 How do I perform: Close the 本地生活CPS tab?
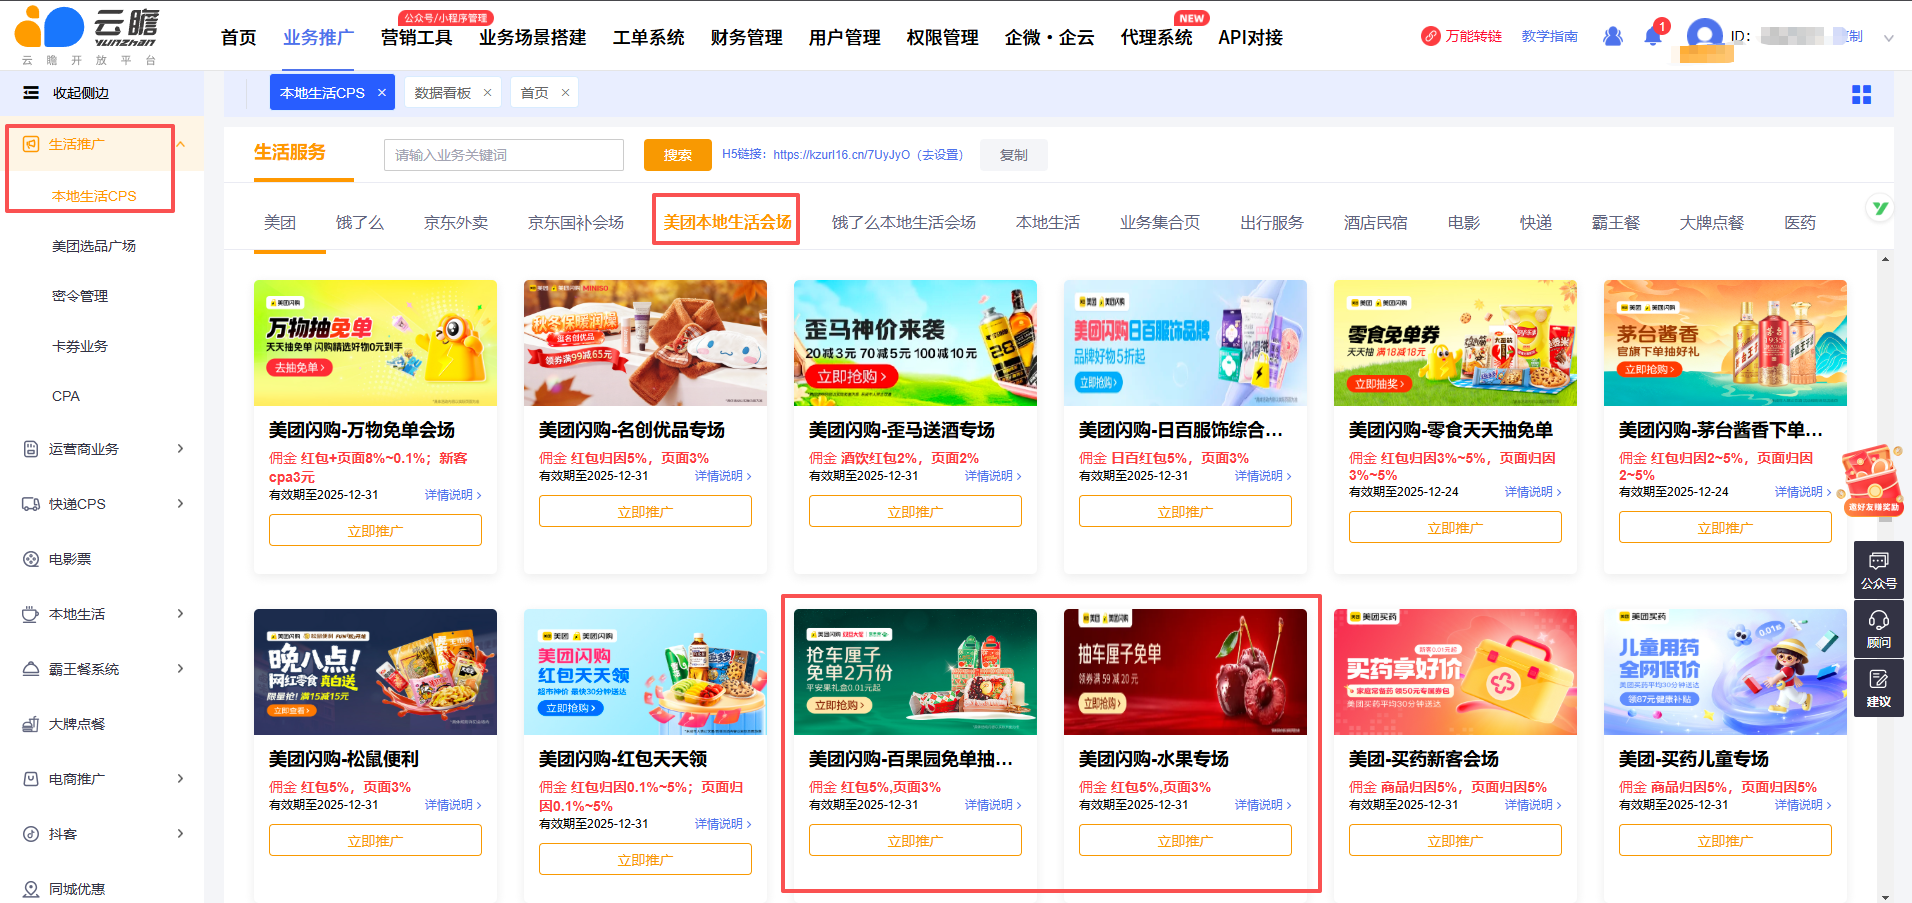coord(382,93)
